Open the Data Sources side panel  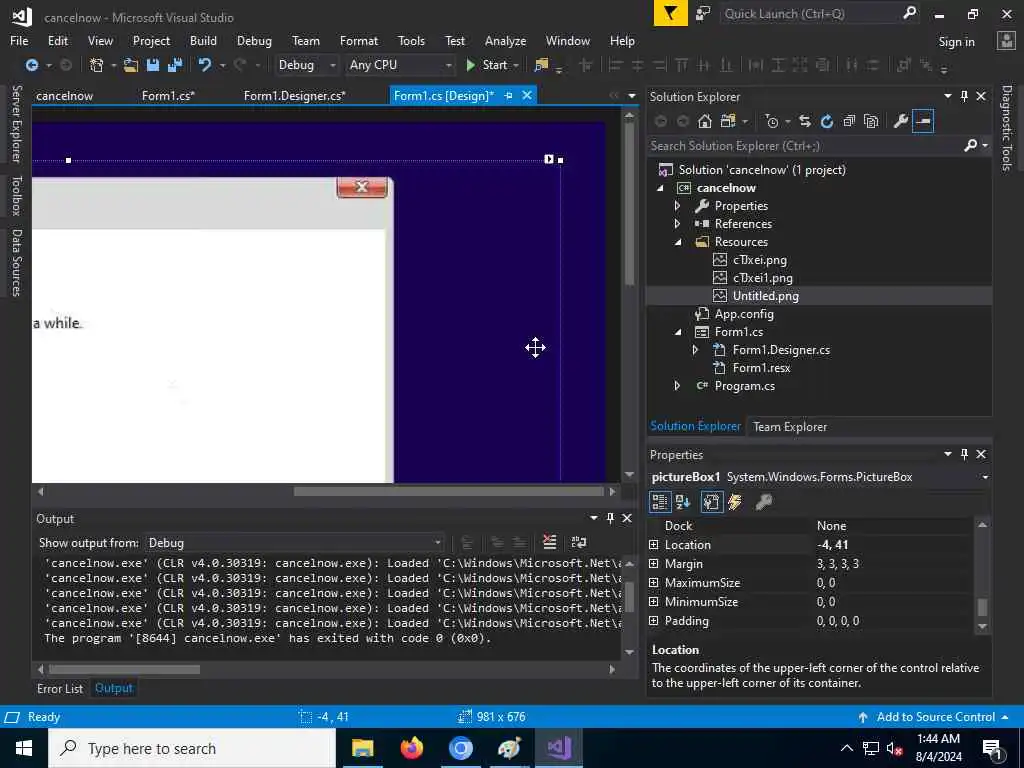(x=16, y=263)
